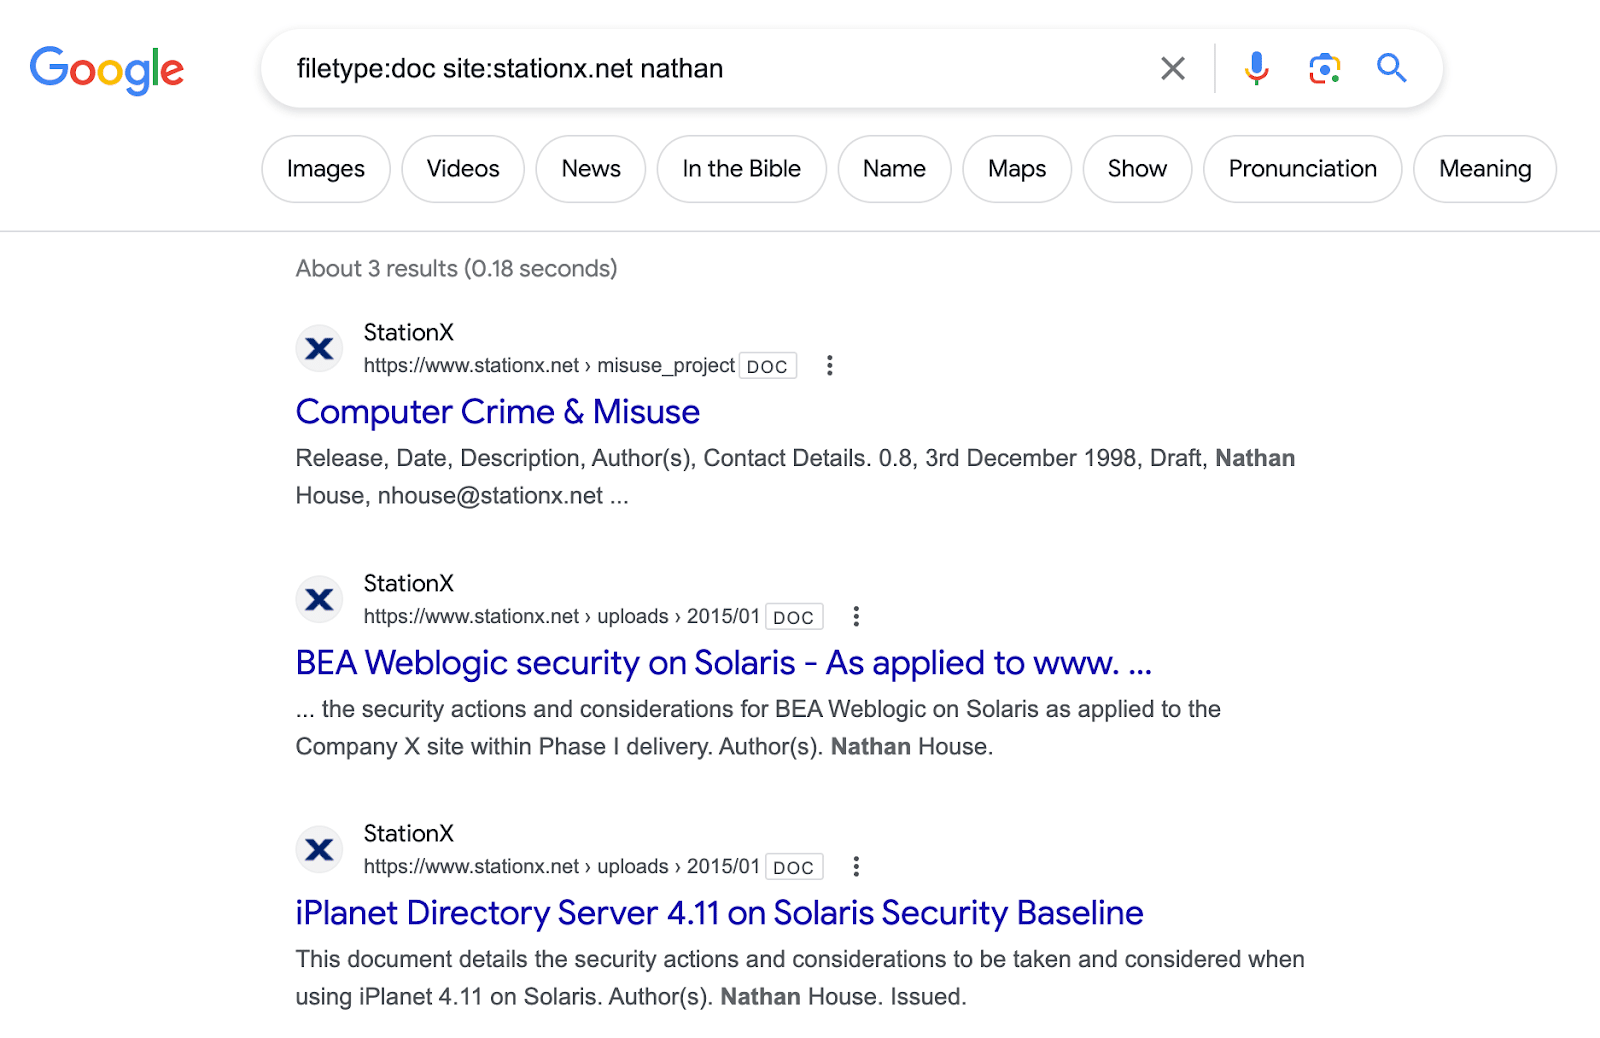Open the 'Computer Crime & Misuse' result

tap(498, 412)
